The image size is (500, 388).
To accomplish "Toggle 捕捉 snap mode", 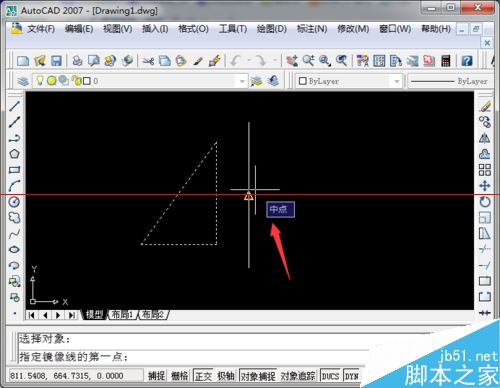I will click(x=156, y=376).
